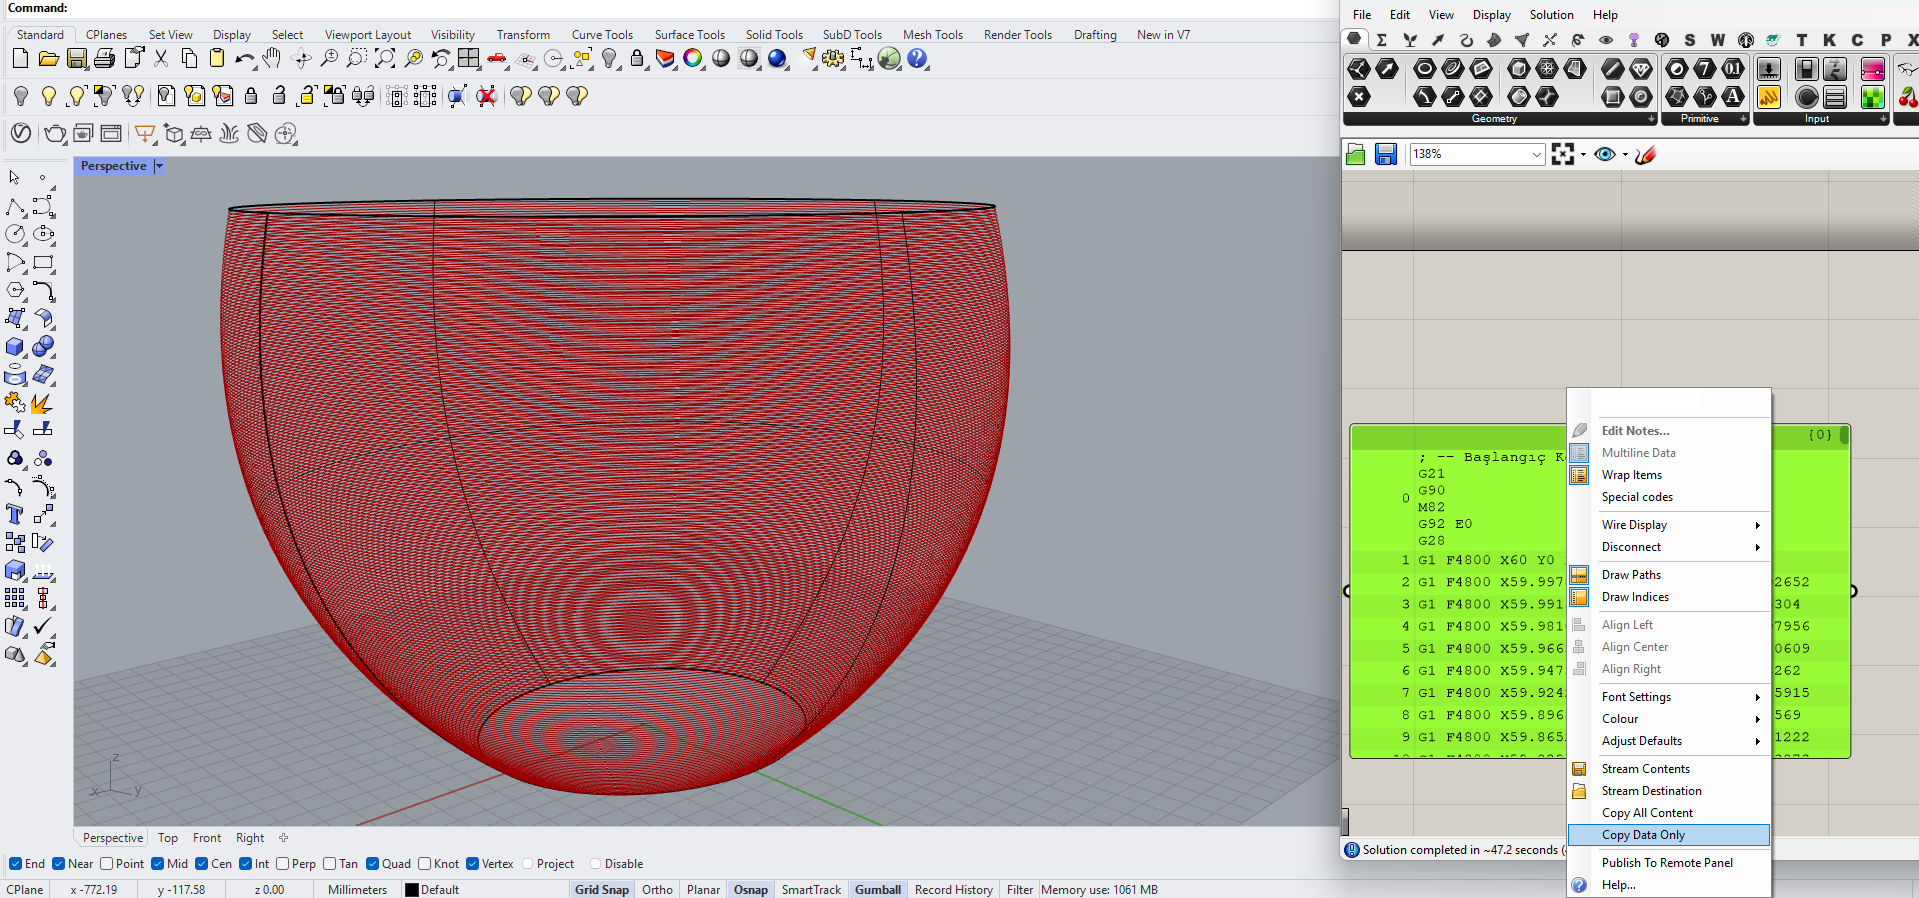Image resolution: width=1919 pixels, height=898 pixels.
Task: Click the red car icon in toolbar
Action: coord(496,59)
